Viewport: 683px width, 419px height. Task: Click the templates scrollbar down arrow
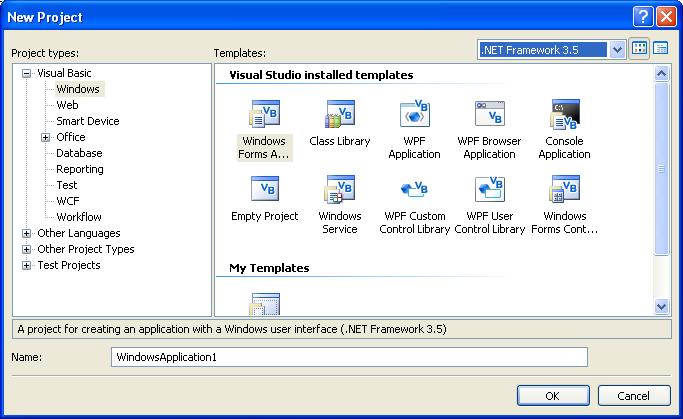(x=661, y=307)
